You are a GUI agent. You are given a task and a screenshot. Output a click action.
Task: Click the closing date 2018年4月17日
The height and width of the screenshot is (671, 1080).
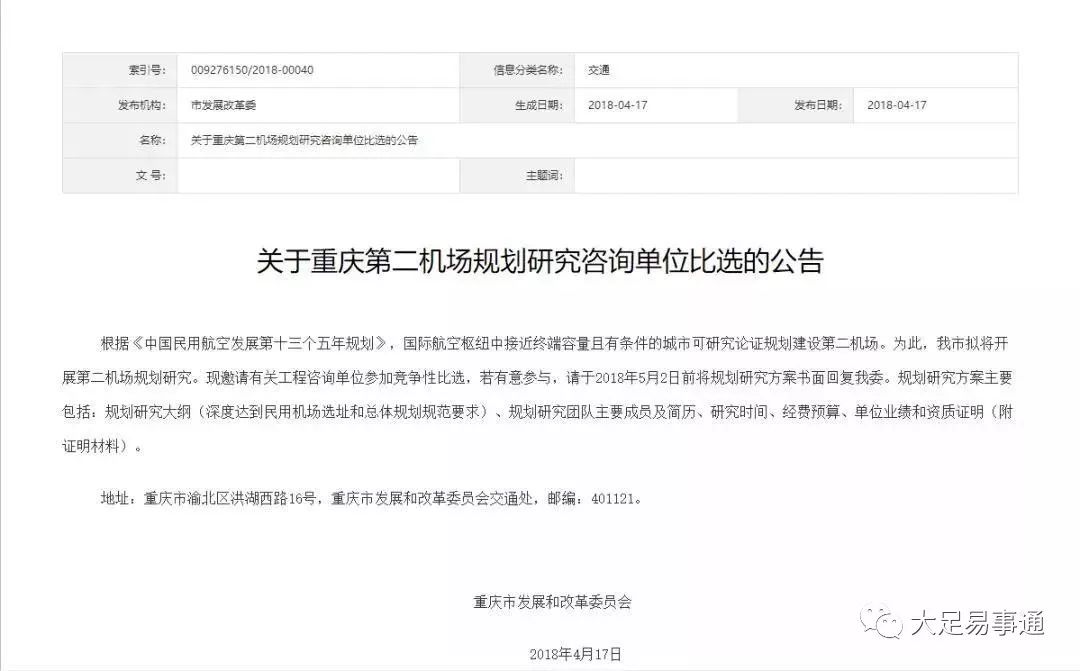click(x=576, y=654)
